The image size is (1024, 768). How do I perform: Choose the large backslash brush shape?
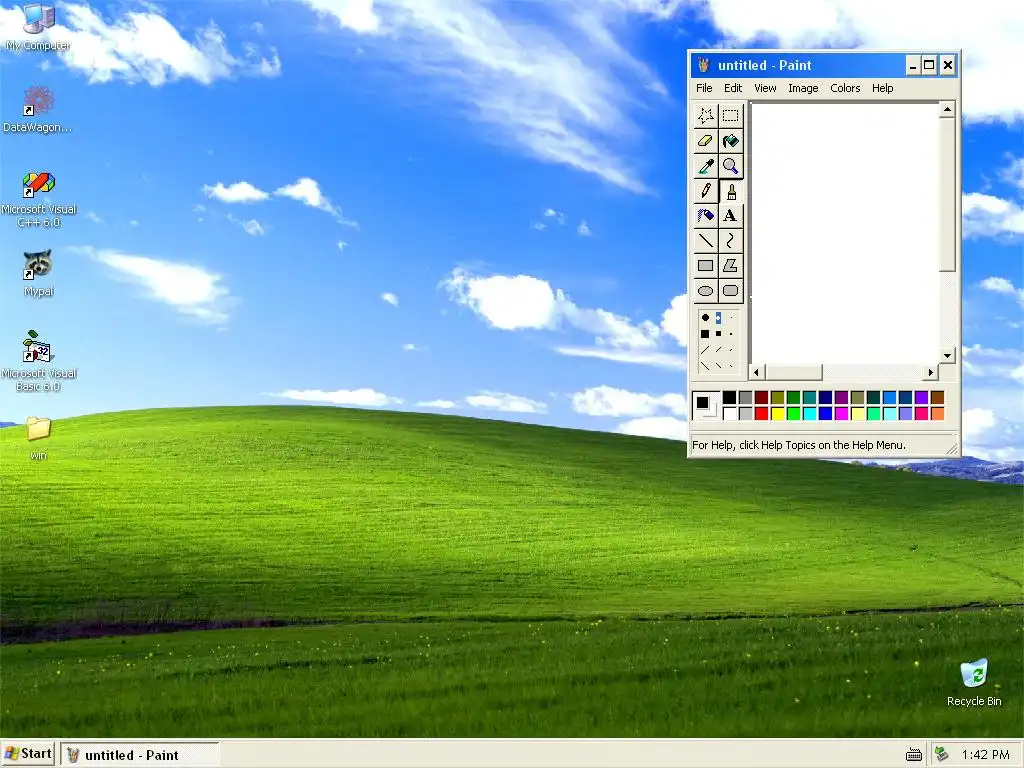pos(705,366)
